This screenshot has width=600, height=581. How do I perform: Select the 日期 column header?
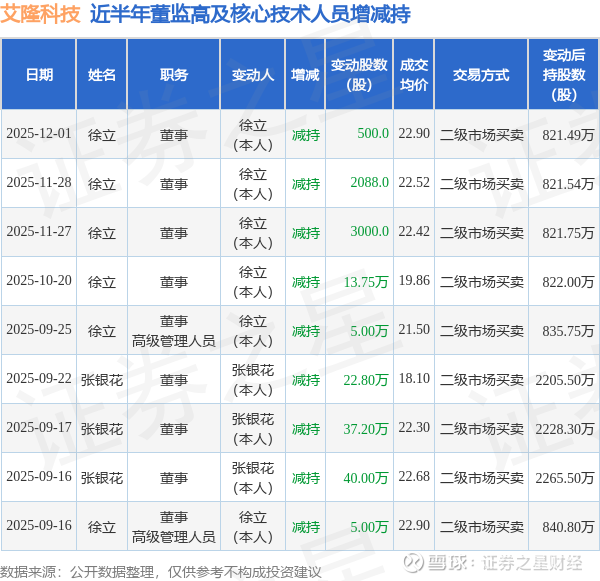39,74
